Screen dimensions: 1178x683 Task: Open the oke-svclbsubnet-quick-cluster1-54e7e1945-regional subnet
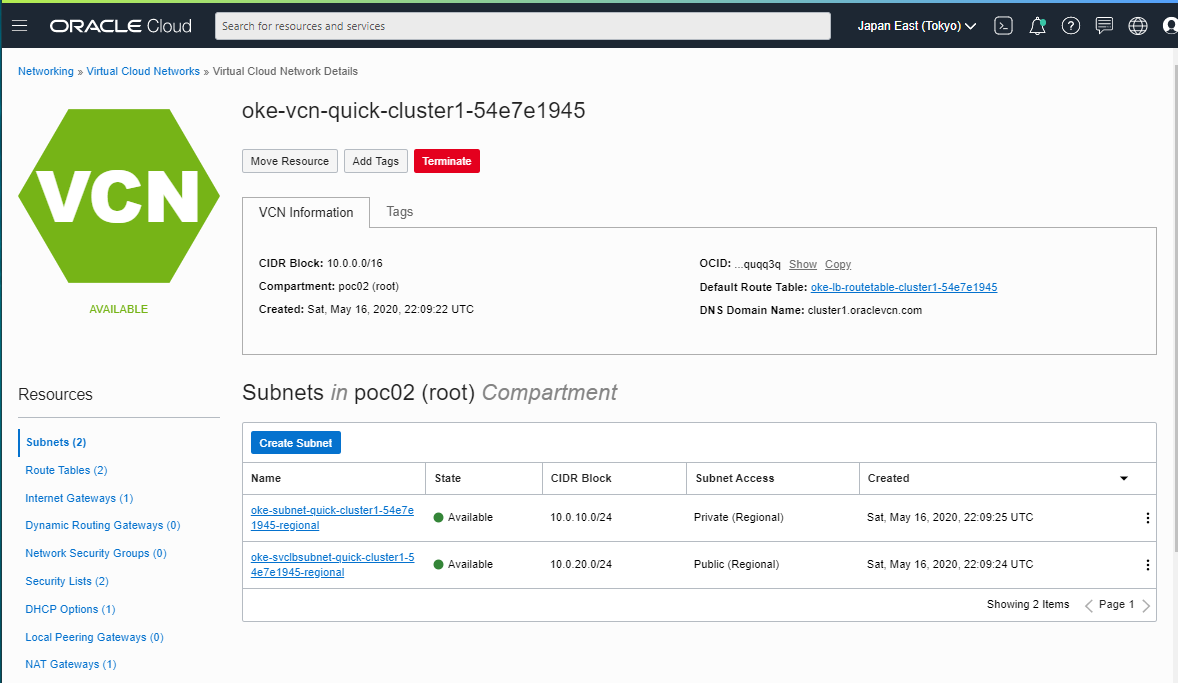click(332, 565)
